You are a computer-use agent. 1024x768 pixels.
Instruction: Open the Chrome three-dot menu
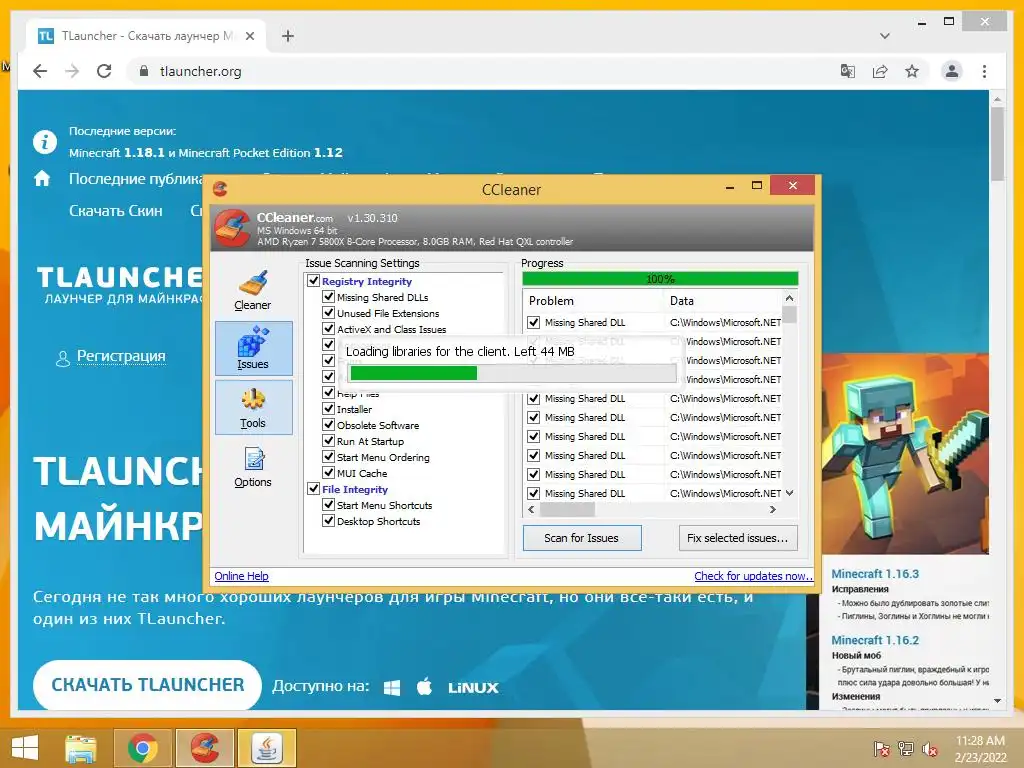pos(984,71)
